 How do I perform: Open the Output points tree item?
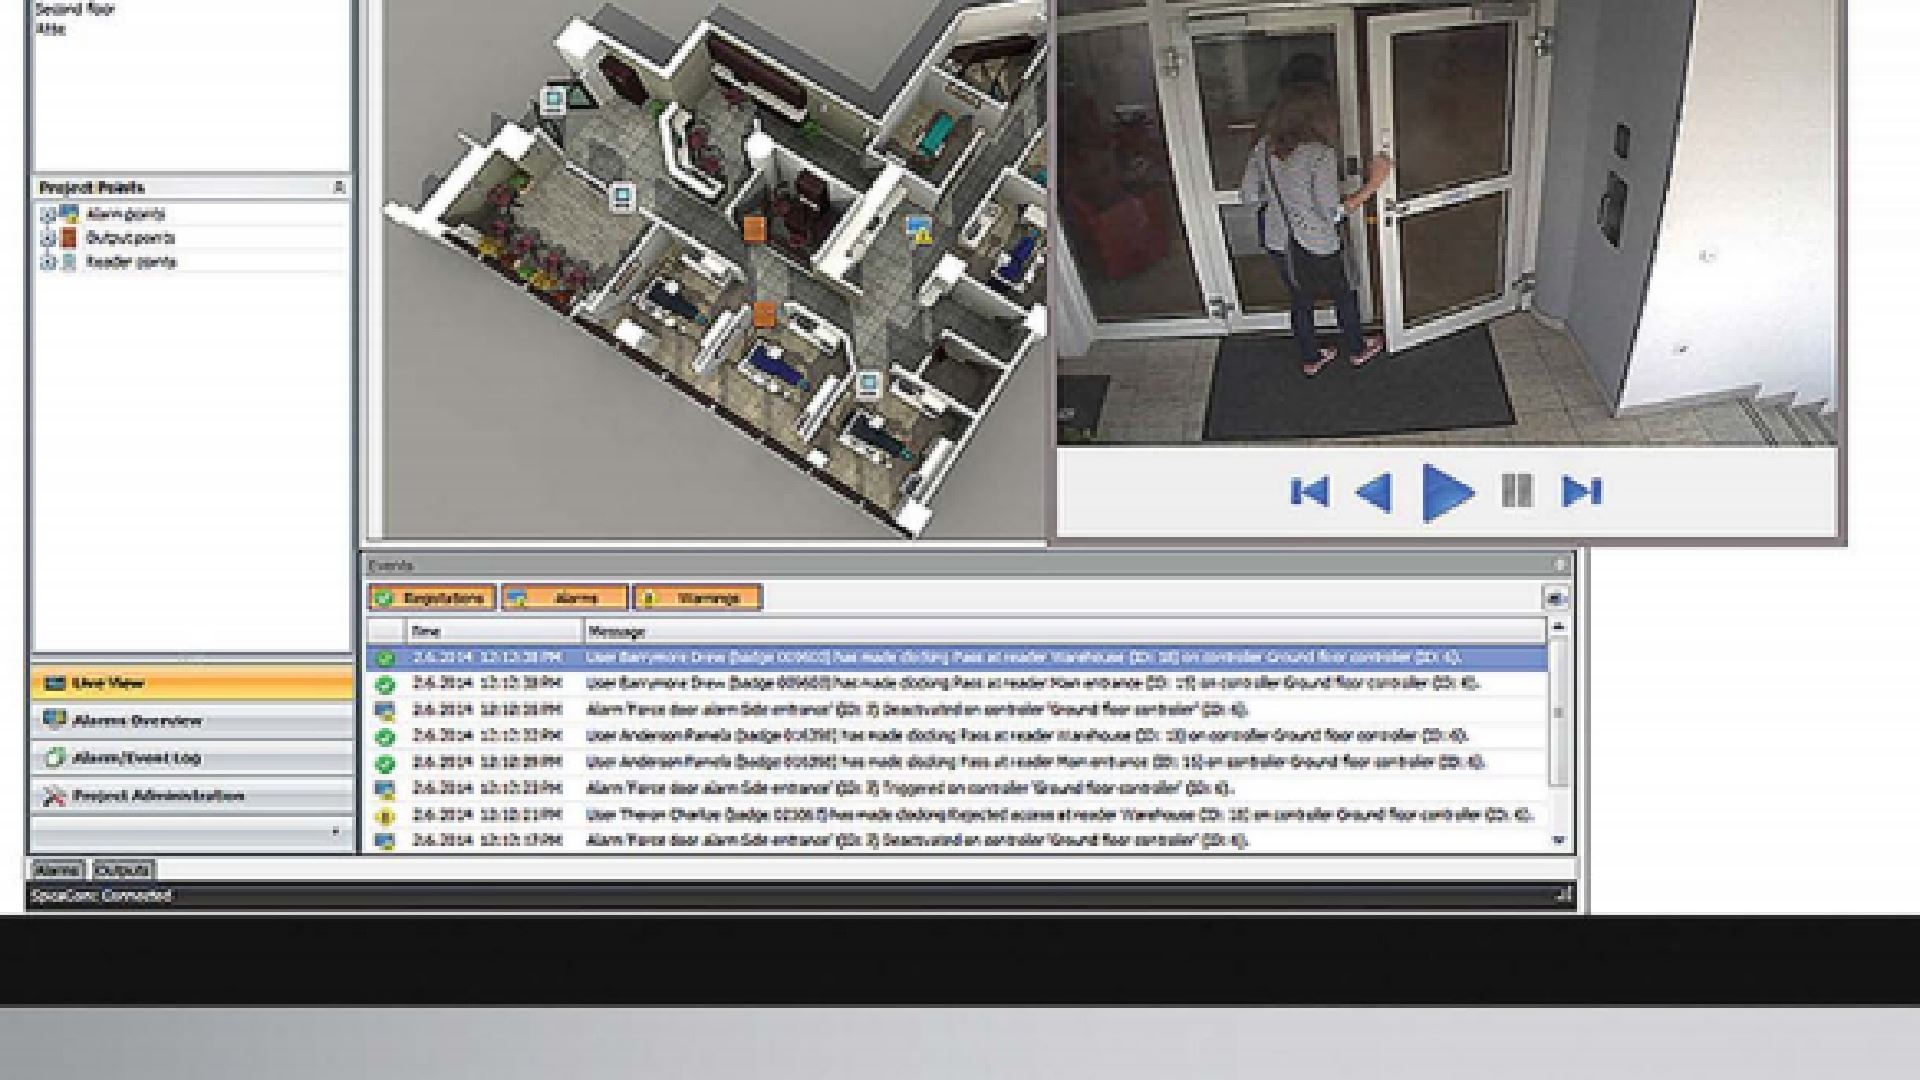point(131,238)
